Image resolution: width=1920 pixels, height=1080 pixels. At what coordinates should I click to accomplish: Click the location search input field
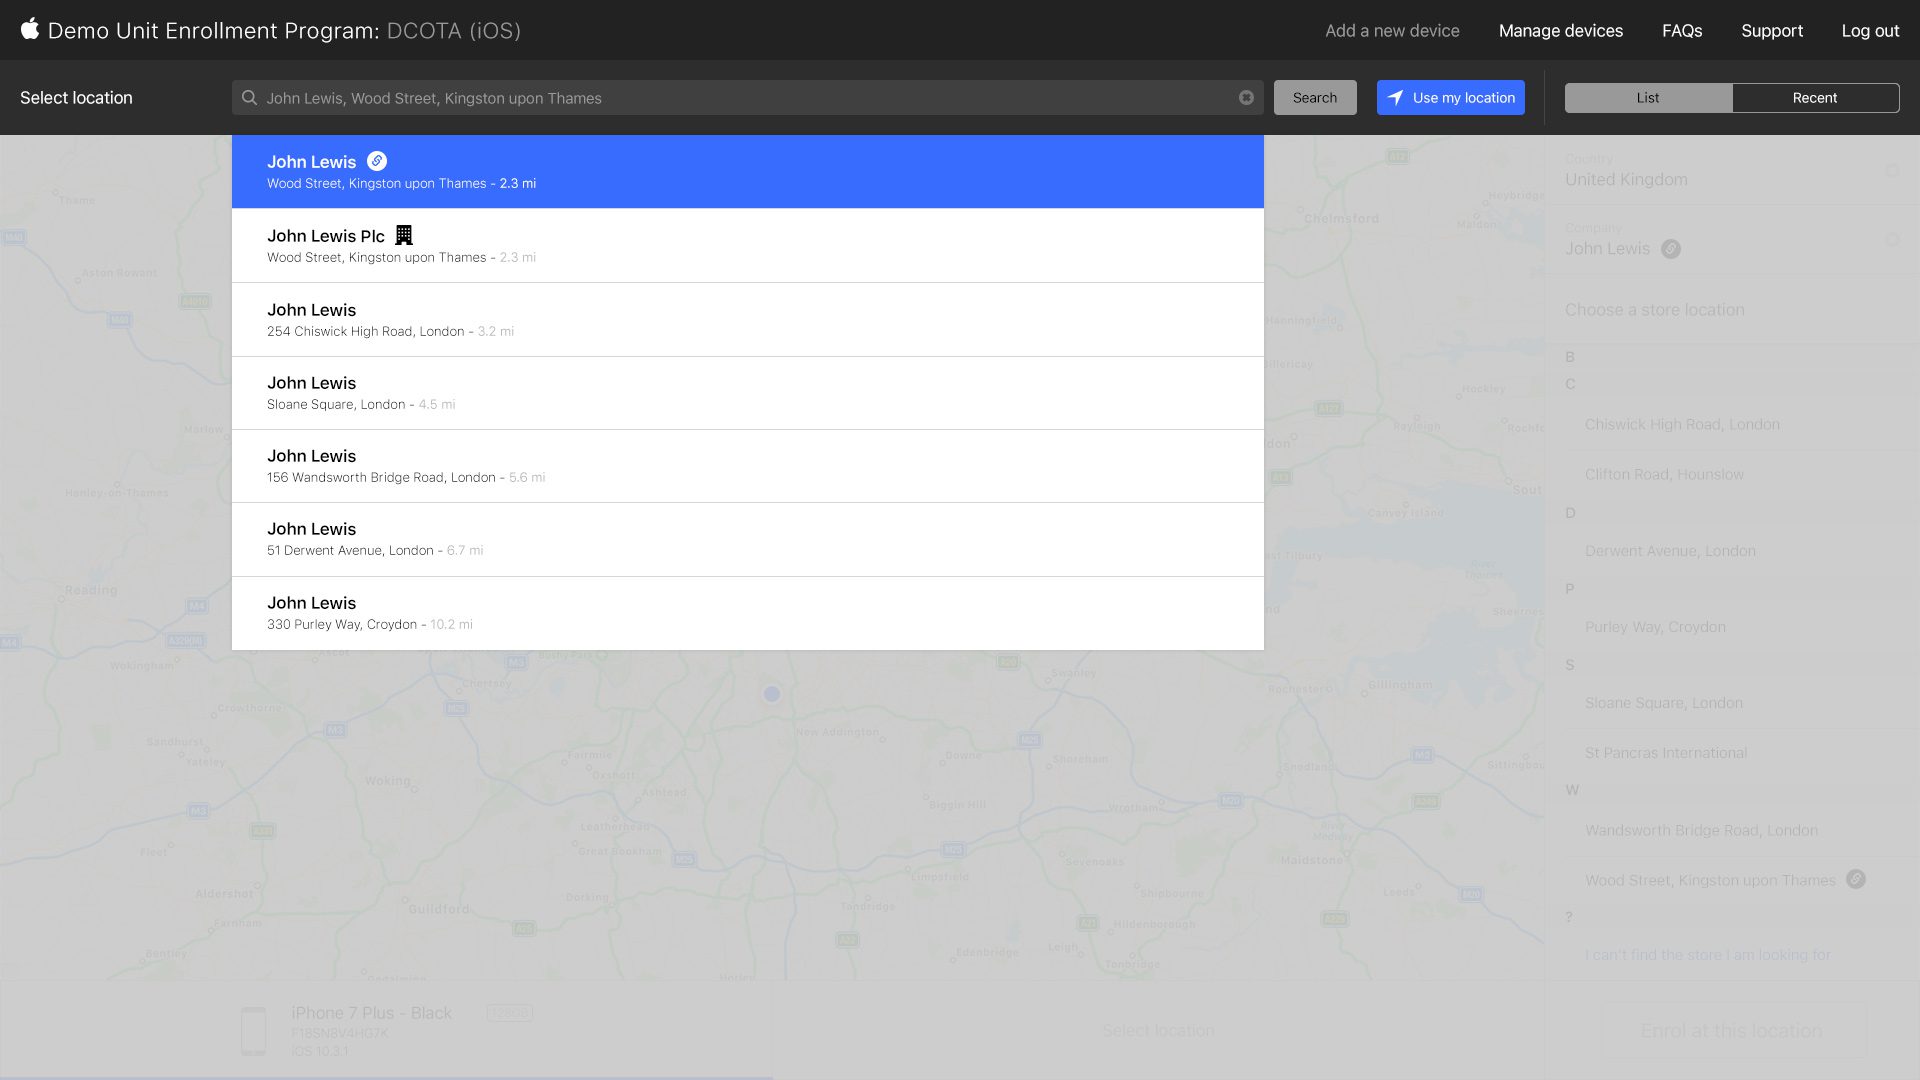[x=748, y=98]
